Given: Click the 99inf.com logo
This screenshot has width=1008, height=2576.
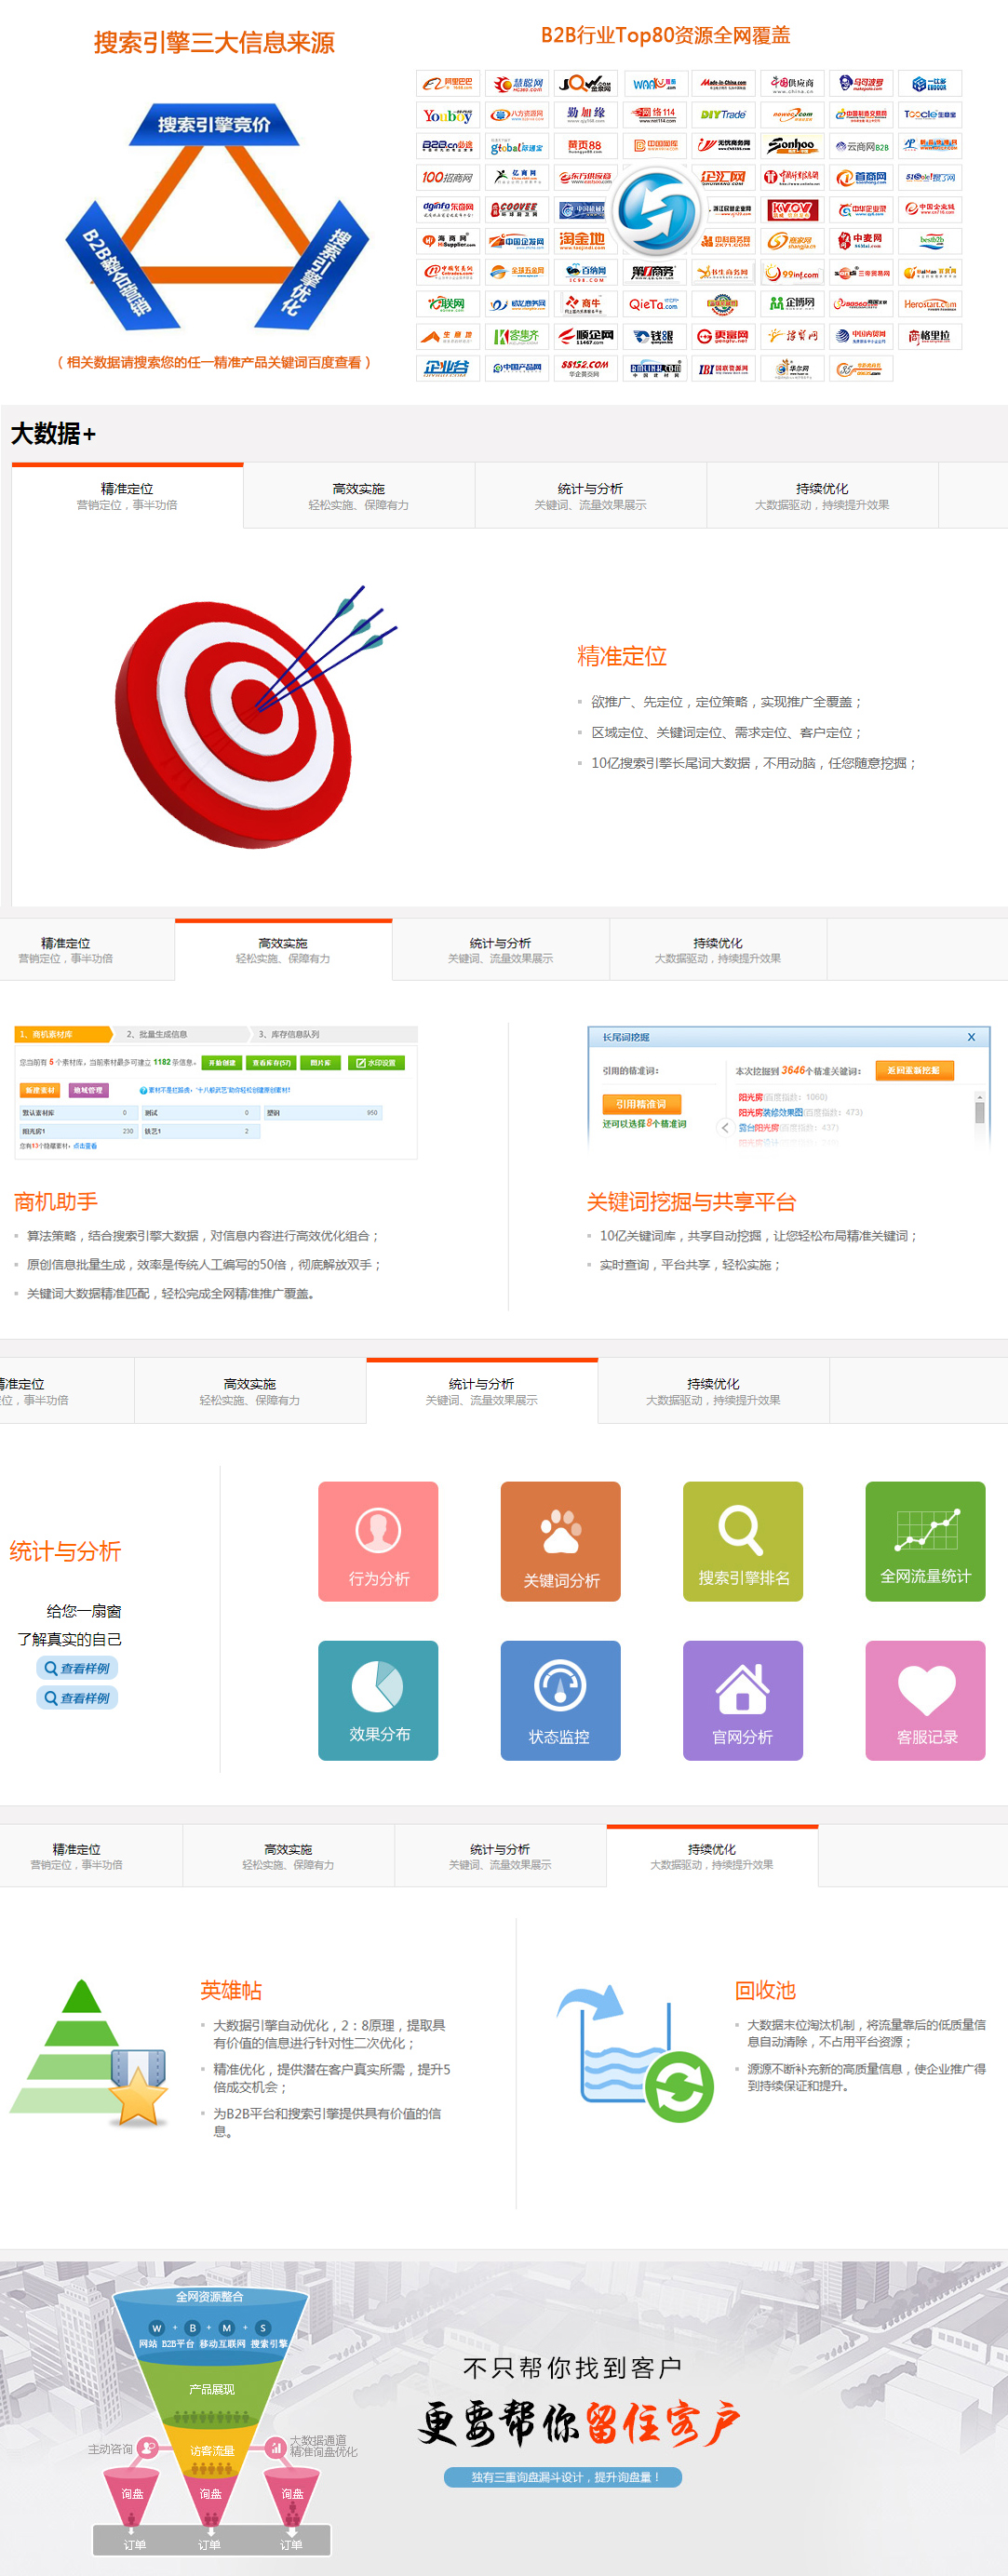Looking at the screenshot, I should [793, 273].
